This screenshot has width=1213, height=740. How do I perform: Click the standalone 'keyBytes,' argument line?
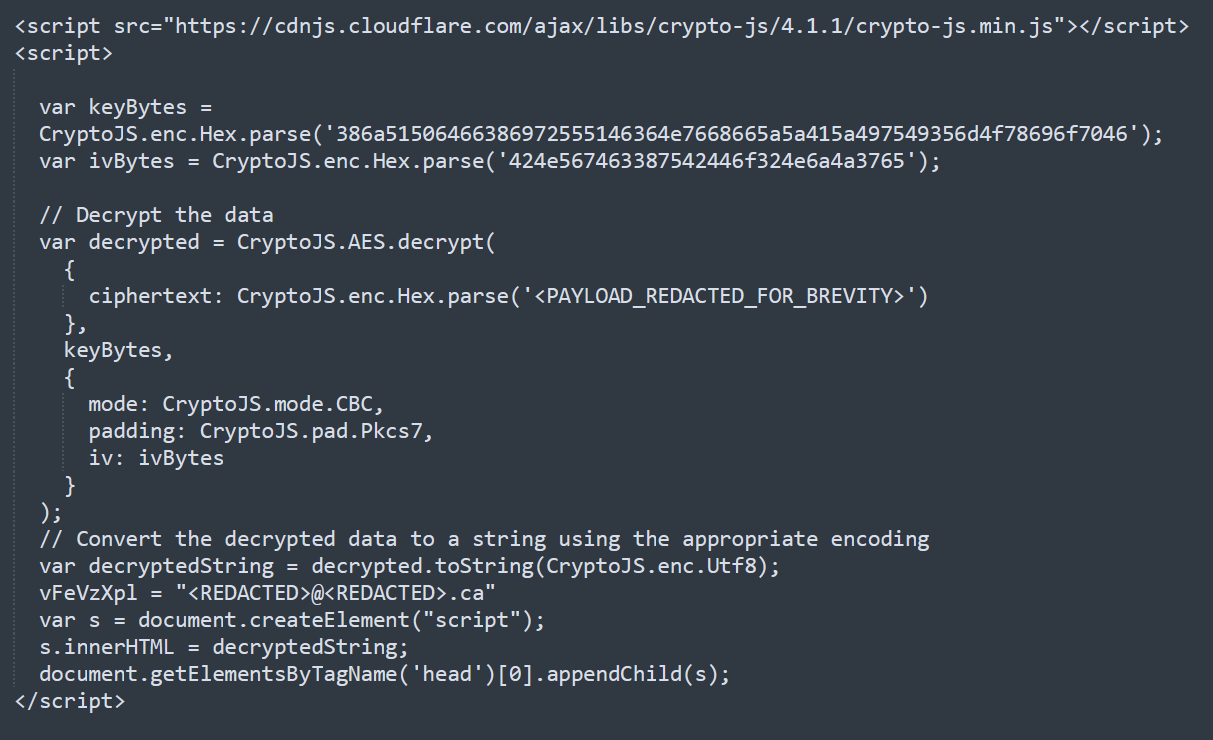[x=113, y=350]
